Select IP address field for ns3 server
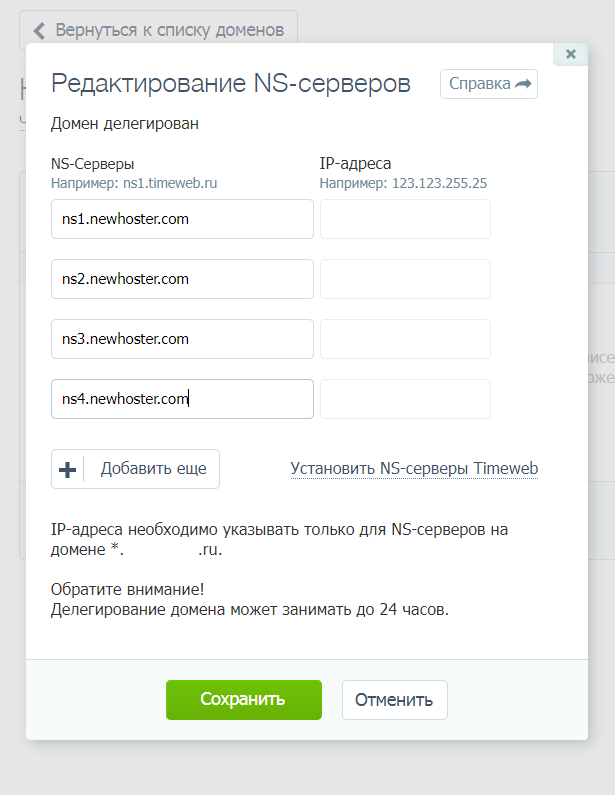 click(405, 339)
